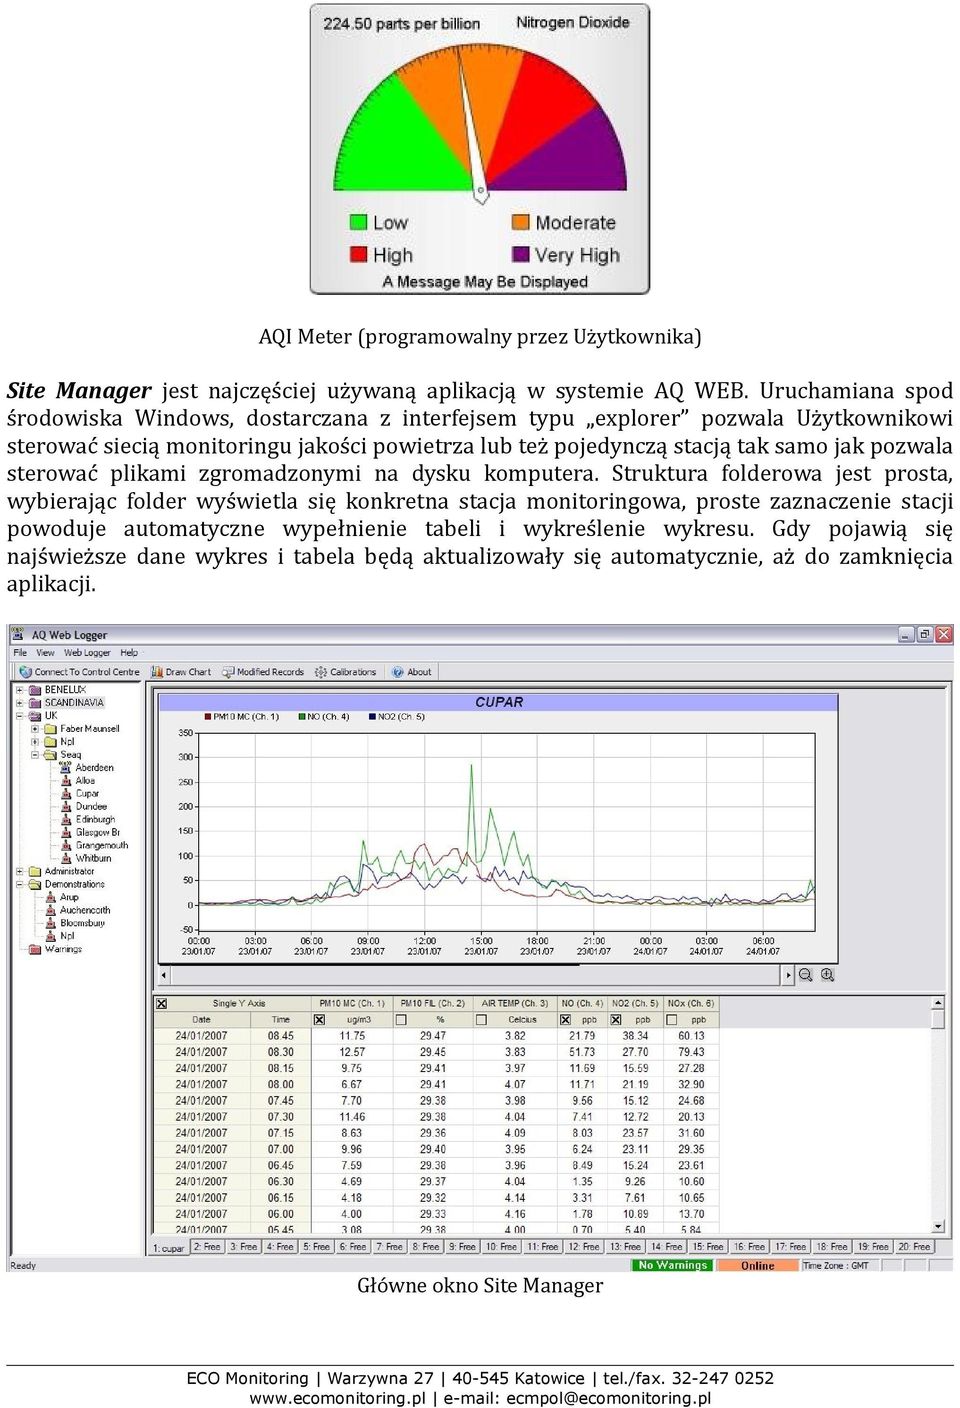Switch to the 1: cupar tab

169,1248
